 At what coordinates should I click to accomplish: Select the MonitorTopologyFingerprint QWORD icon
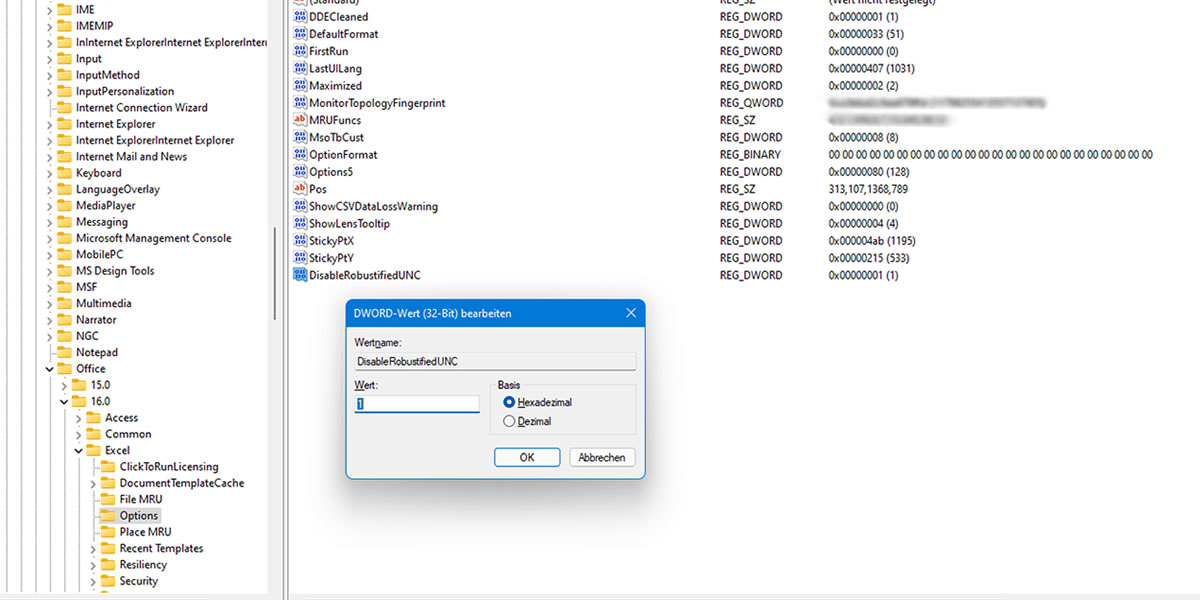(300, 103)
